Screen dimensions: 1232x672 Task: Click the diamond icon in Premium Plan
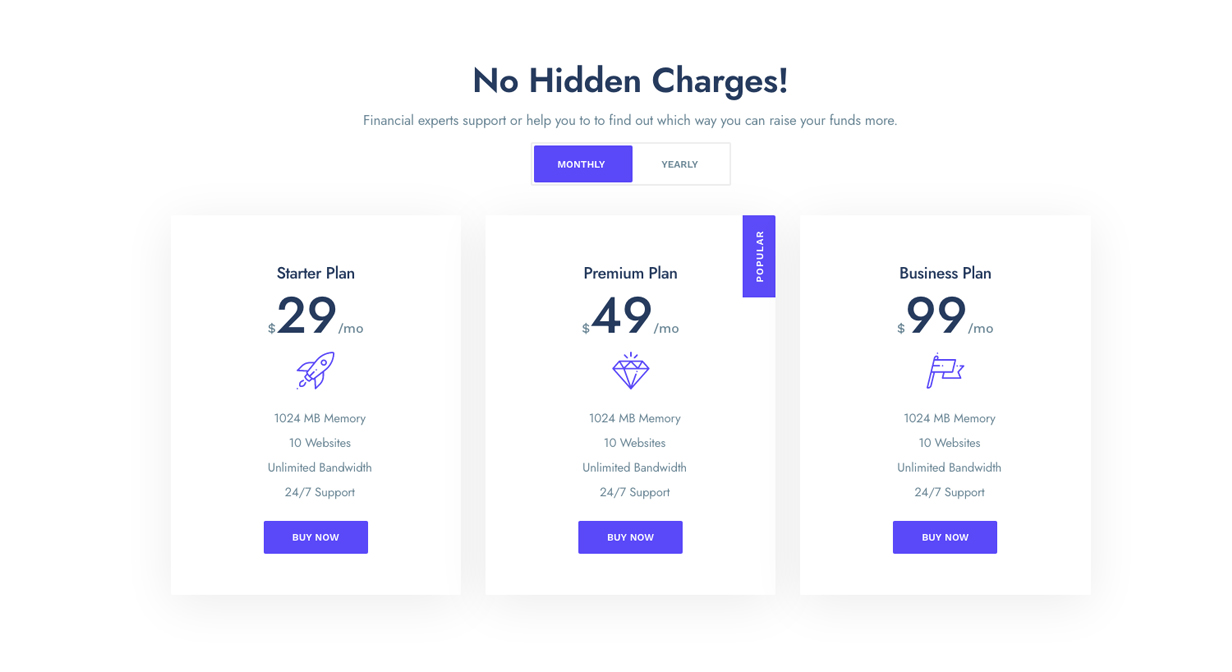[631, 371]
